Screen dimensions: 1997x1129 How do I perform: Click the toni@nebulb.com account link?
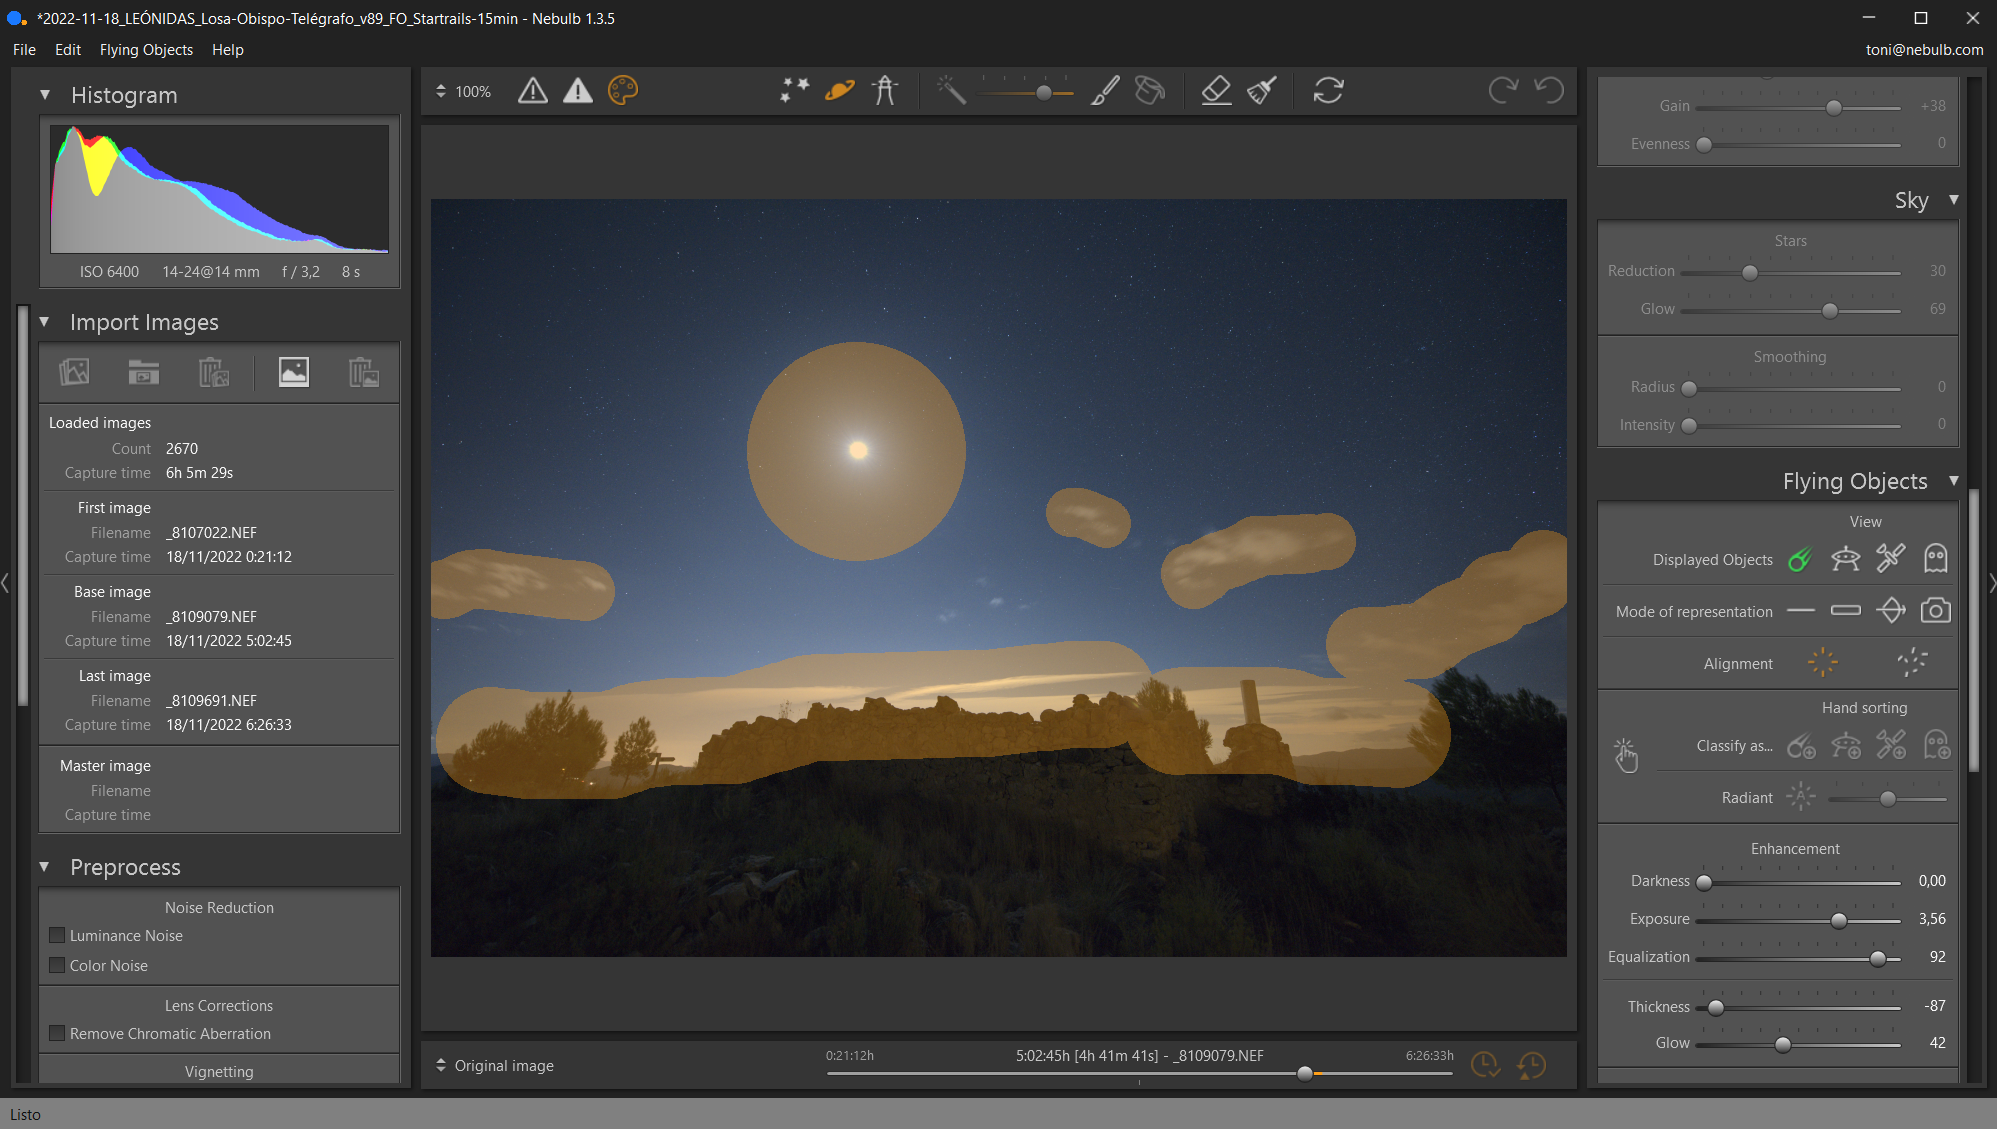[x=1924, y=49]
